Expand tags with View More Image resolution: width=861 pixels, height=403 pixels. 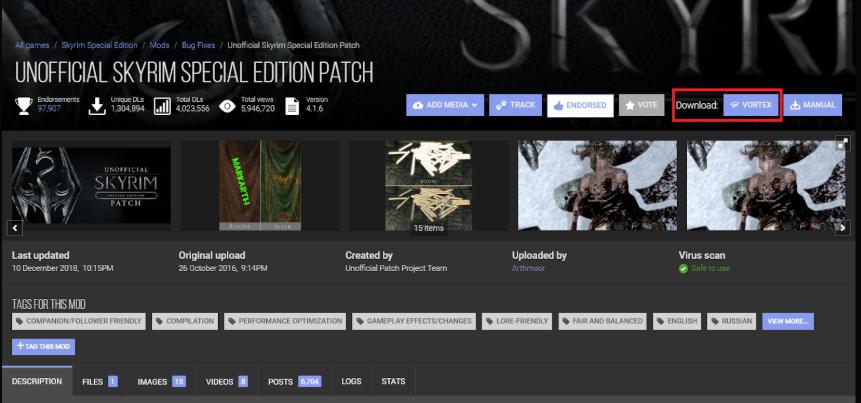(788, 321)
